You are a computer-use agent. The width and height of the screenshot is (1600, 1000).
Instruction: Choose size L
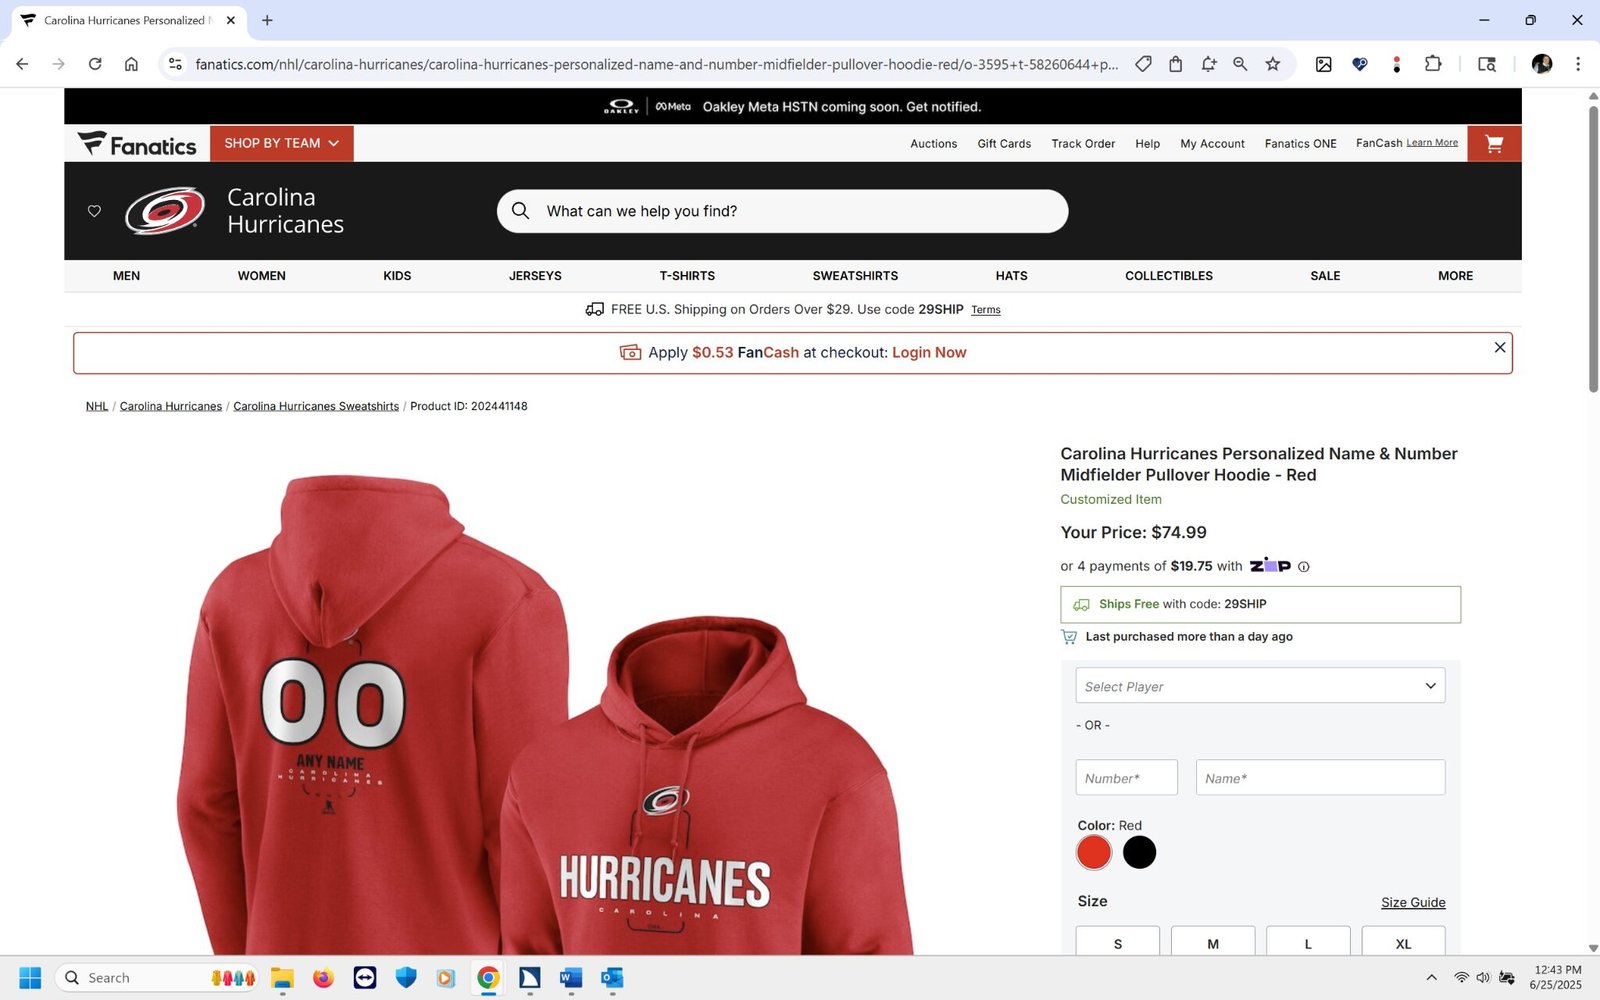[x=1308, y=942]
